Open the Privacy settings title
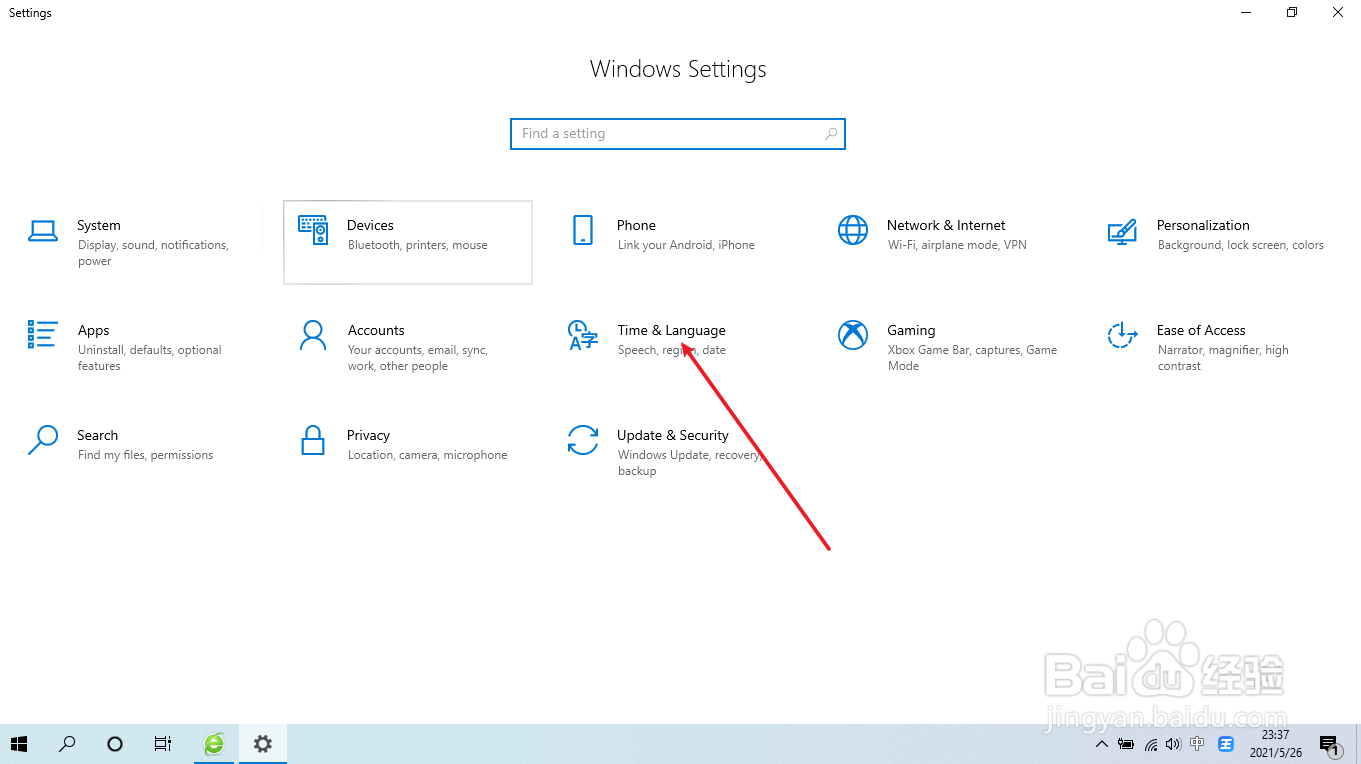Viewport: 1361px width, 764px height. point(368,435)
